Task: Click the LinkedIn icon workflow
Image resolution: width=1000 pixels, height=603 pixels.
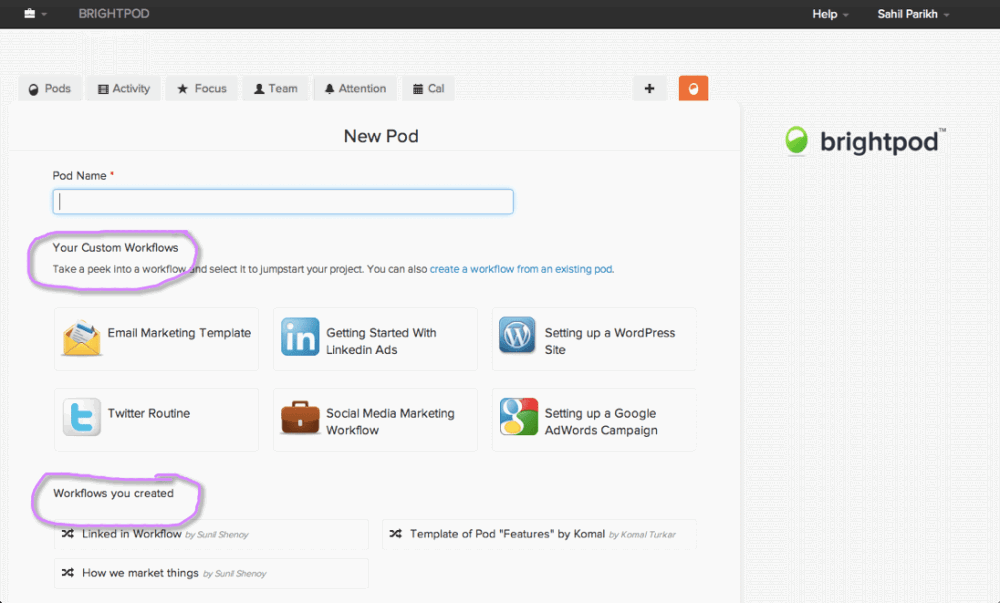Action: point(300,337)
